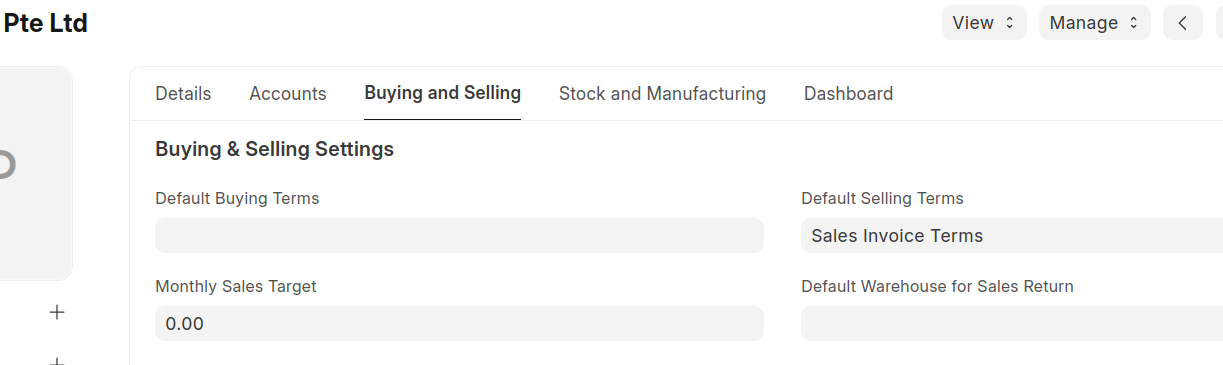The image size is (1223, 365).
Task: Go to previous record with left chevron
Action: click(x=1183, y=23)
